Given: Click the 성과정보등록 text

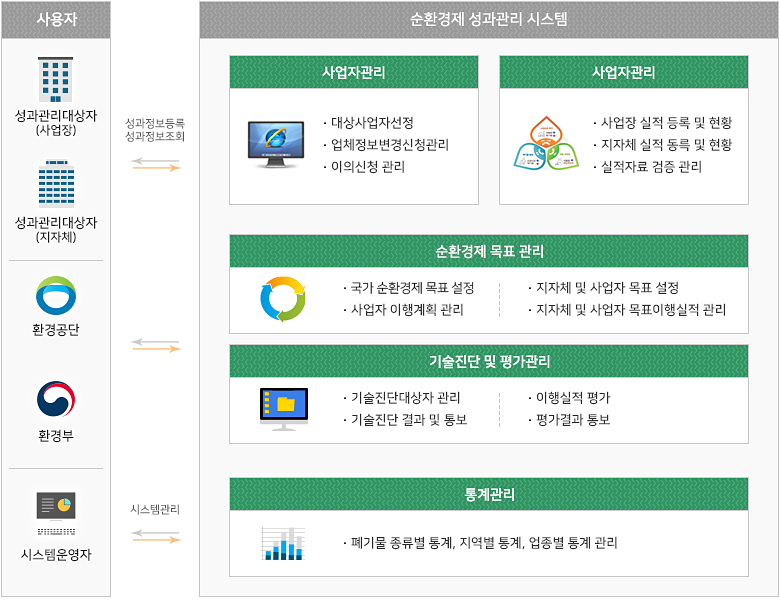Looking at the screenshot, I should tap(155, 123).
